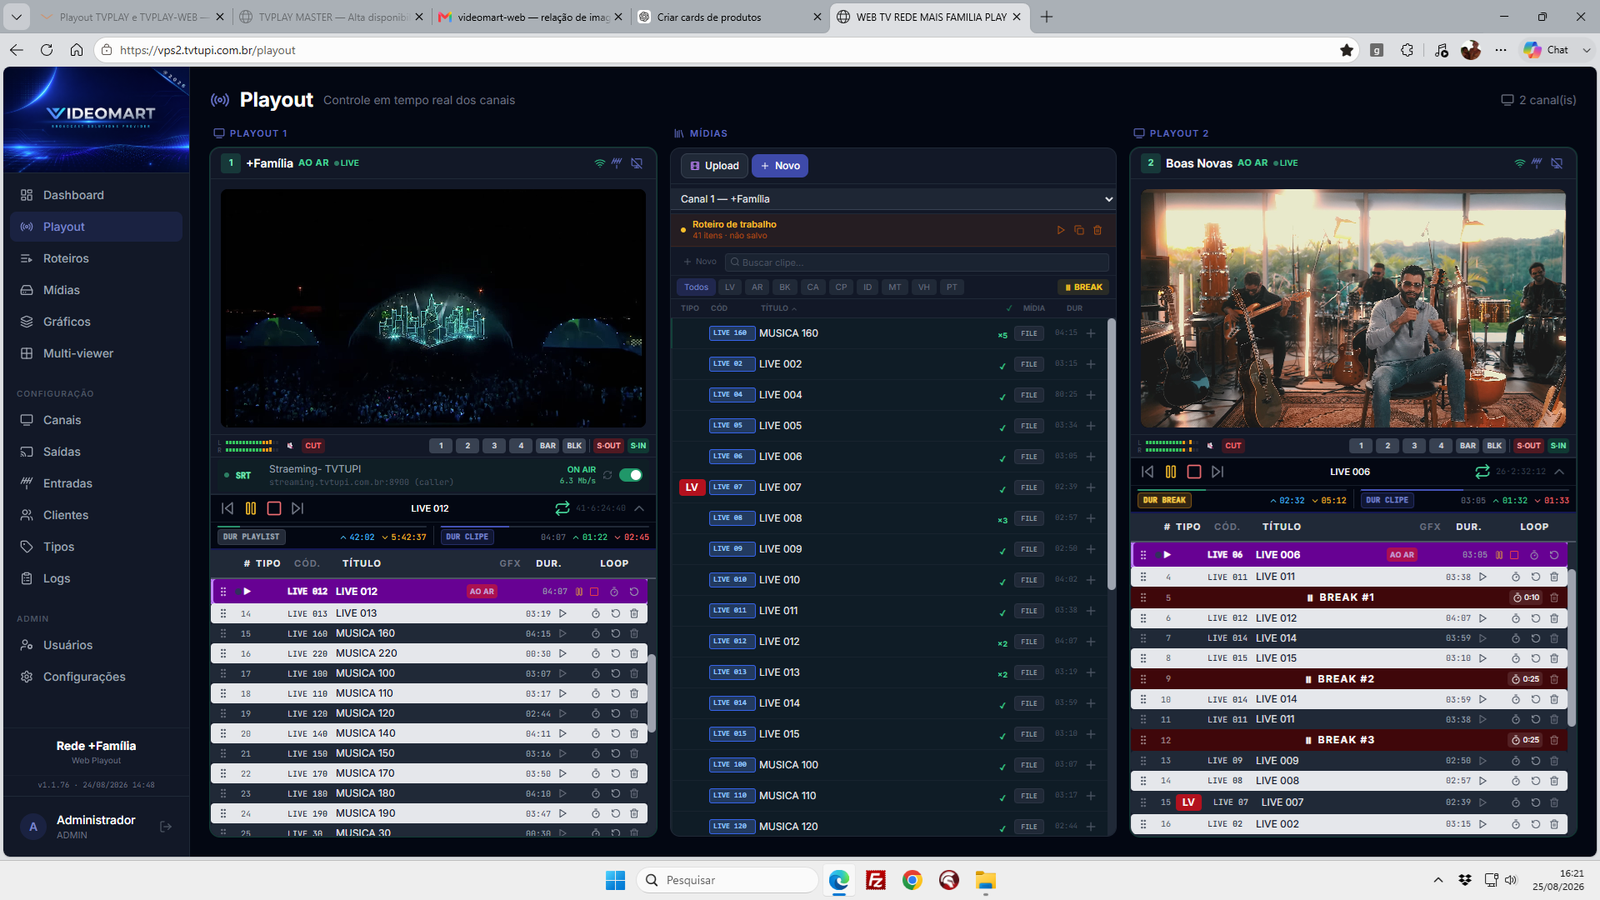Toggle S-IN in Playout 2
The height and width of the screenshot is (900, 1600).
tap(1558, 446)
